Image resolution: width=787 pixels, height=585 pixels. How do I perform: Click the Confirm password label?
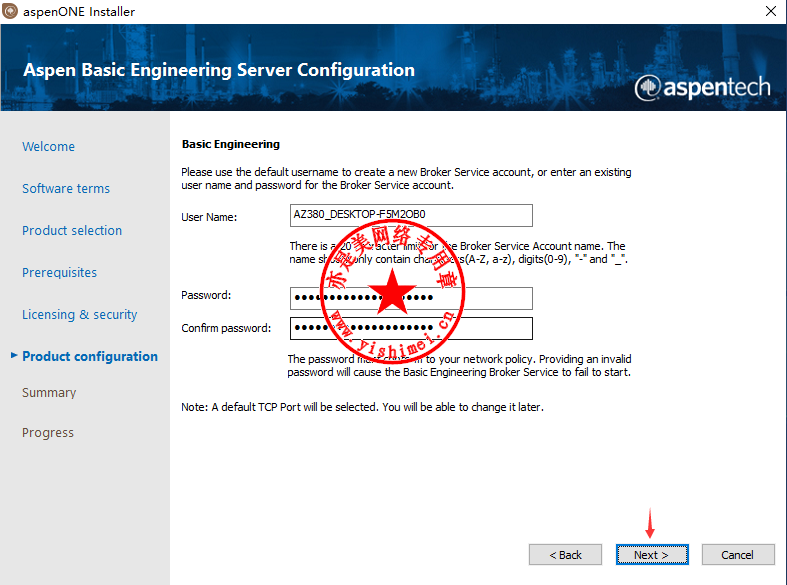(x=226, y=328)
